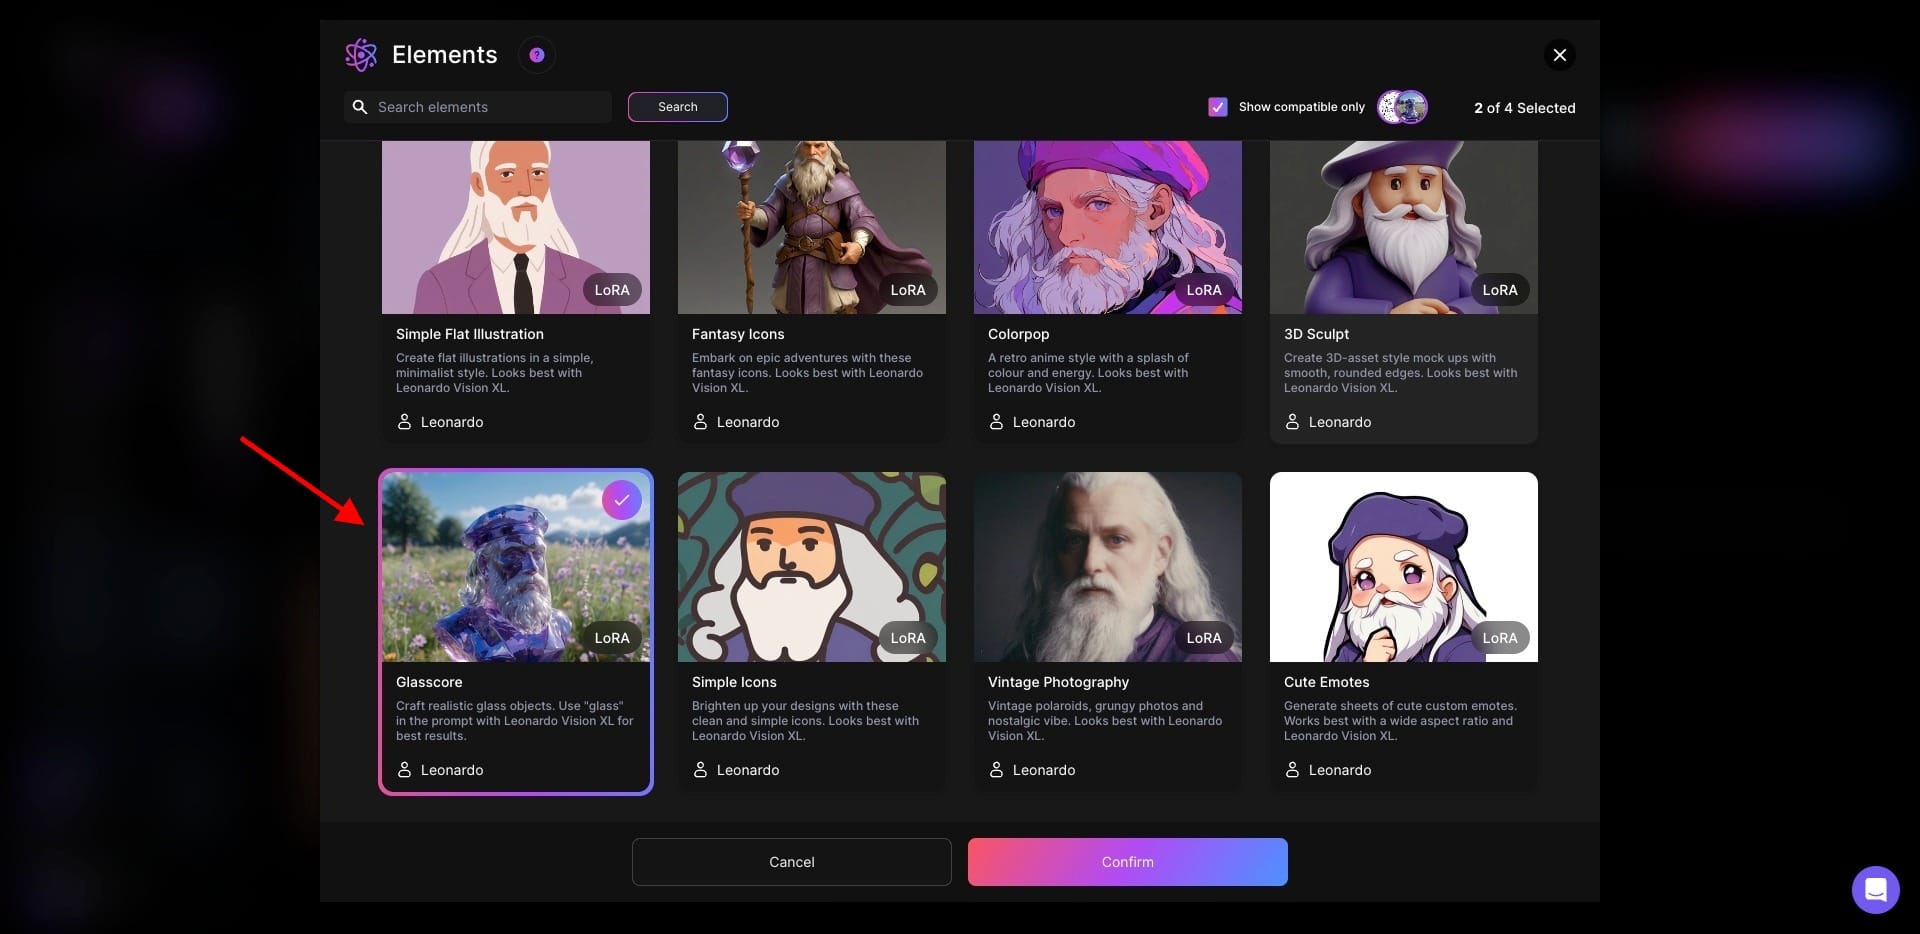Click user icon under Fantasy Icons
1920x934 pixels.
(700, 422)
